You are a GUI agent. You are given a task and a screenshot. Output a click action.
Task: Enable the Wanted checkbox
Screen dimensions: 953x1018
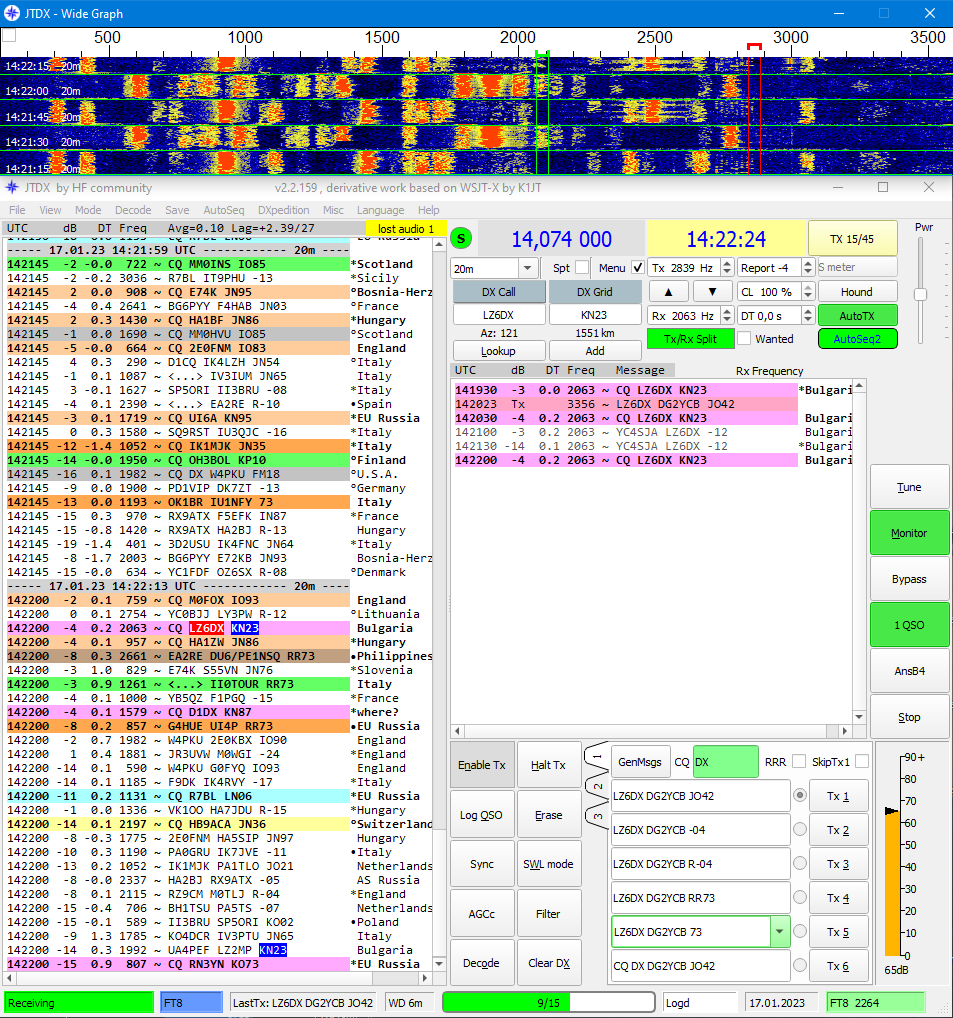coord(745,338)
